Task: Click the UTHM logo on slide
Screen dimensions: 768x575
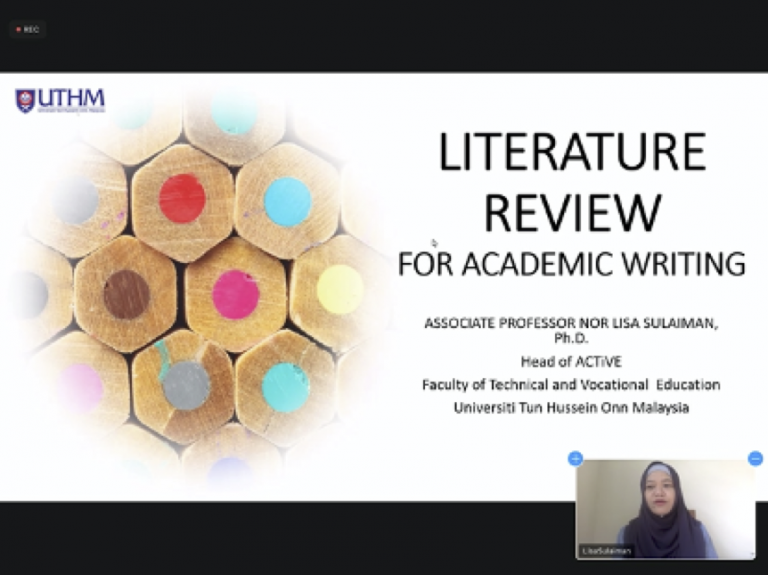Action: [x=60, y=100]
